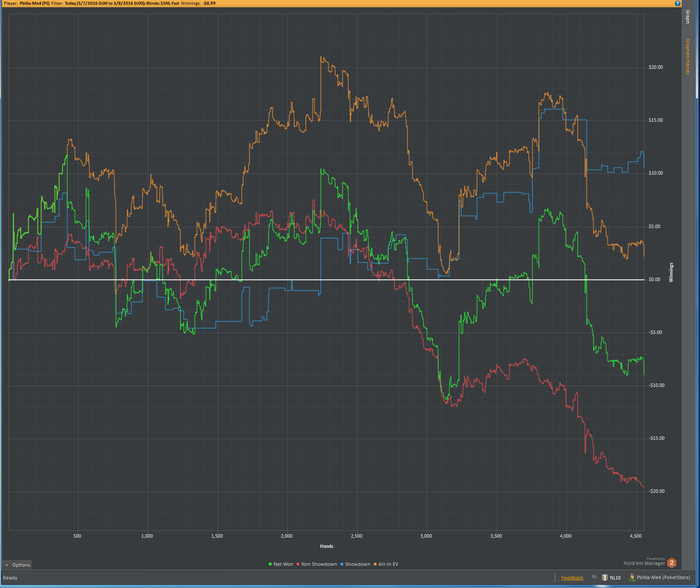Click the 1,000 hands axis label
This screenshot has height=588, width=700.
point(147,536)
